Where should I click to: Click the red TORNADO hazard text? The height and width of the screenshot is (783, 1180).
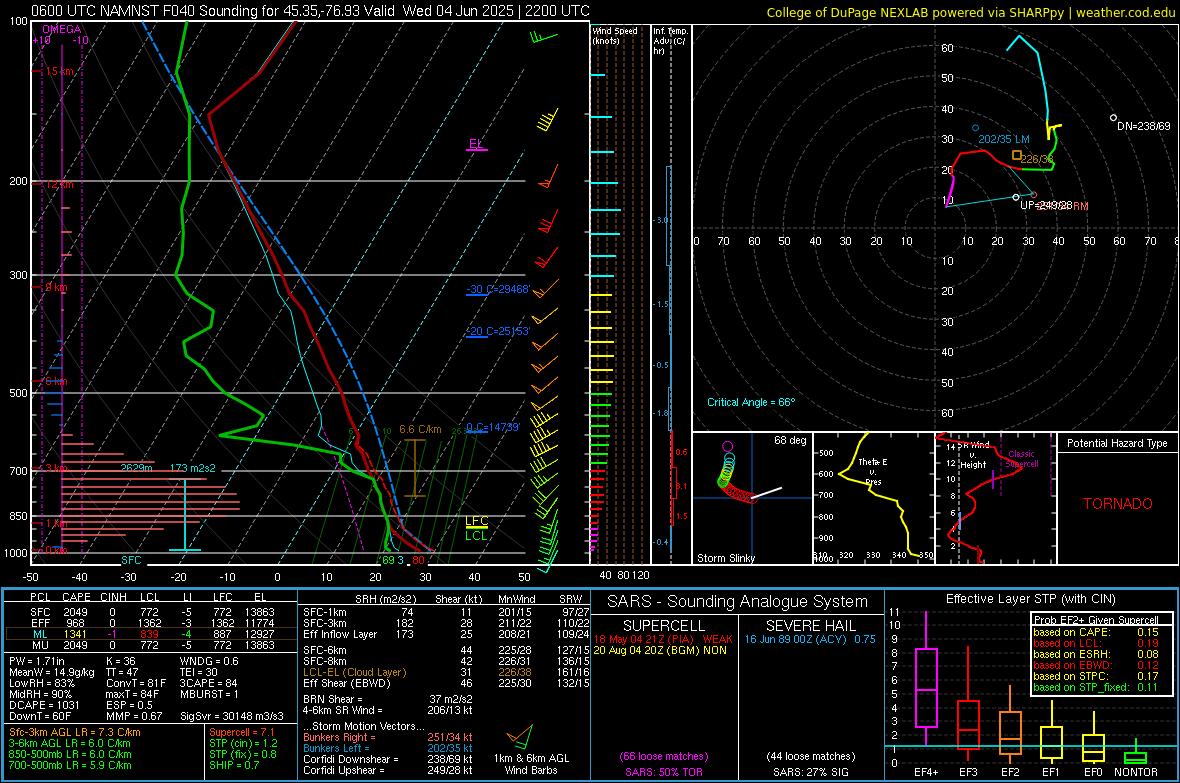1118,504
